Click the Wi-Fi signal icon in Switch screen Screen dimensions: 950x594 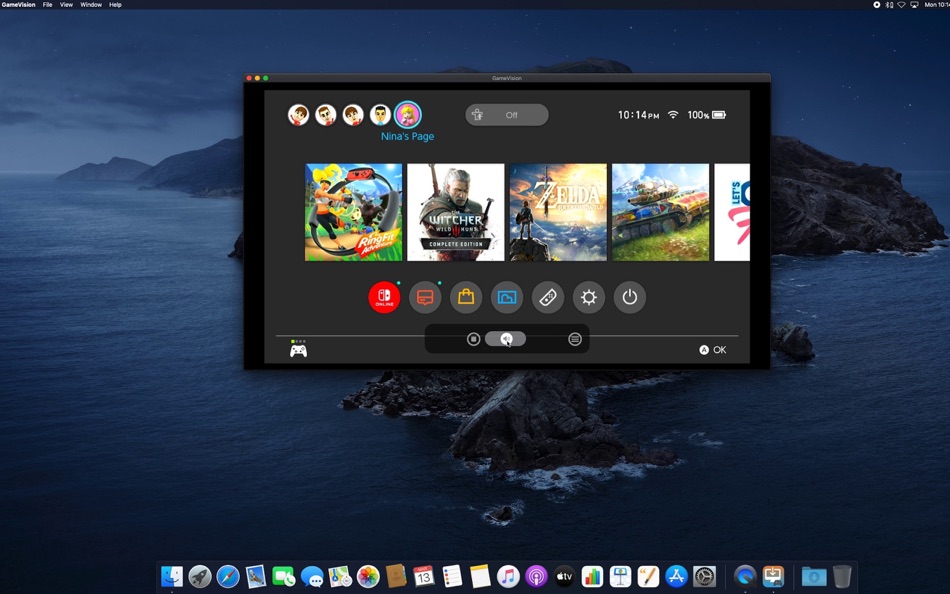point(673,115)
